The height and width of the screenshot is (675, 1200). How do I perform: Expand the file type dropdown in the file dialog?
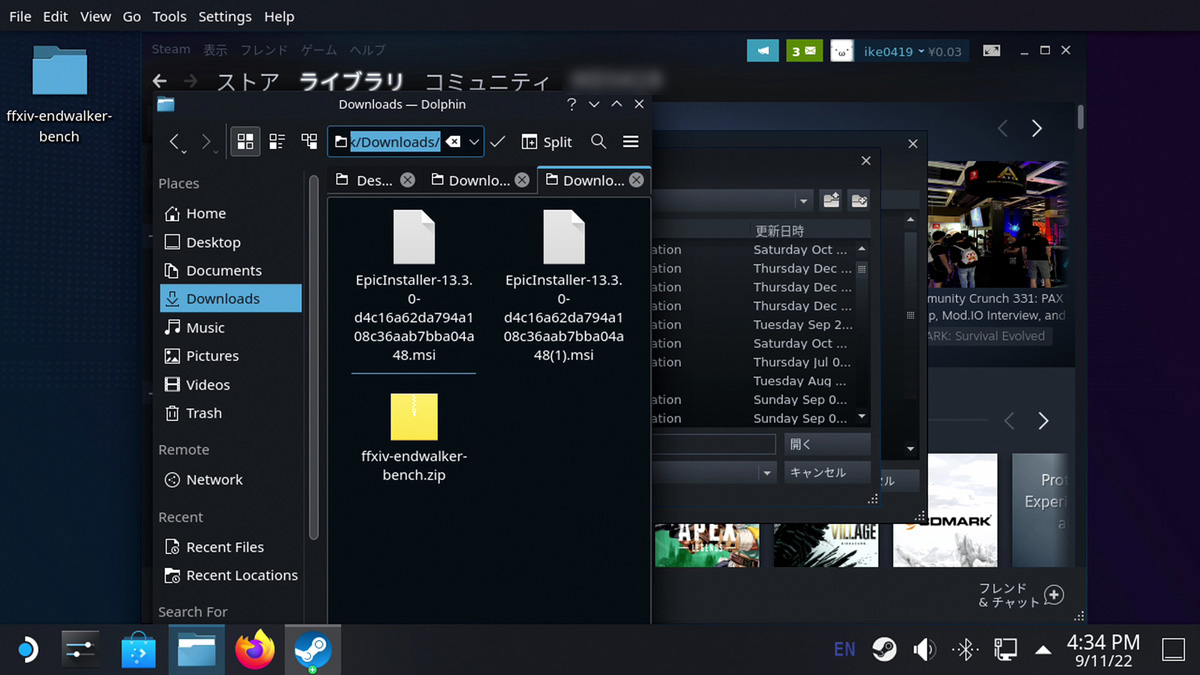click(767, 473)
